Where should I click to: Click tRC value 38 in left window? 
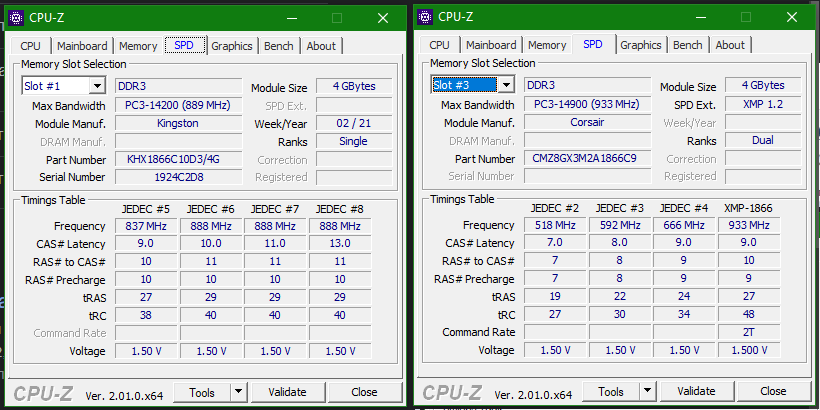point(146,315)
